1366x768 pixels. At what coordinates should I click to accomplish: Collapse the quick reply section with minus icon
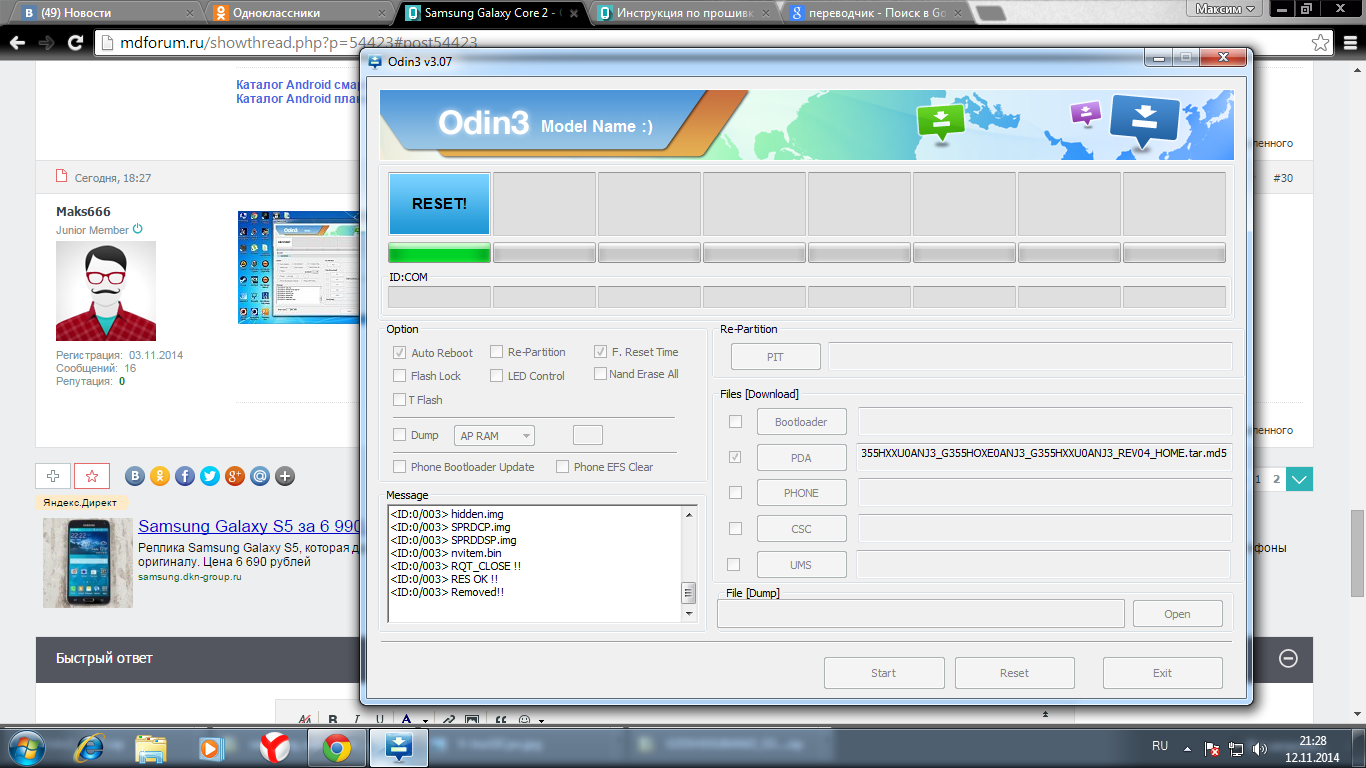(1289, 658)
